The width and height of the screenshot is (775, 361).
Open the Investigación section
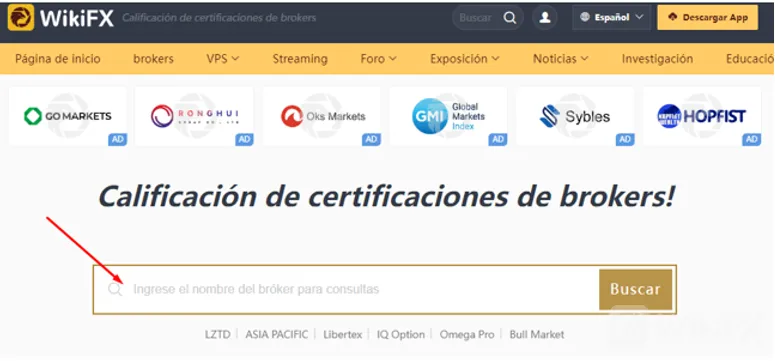[657, 59]
